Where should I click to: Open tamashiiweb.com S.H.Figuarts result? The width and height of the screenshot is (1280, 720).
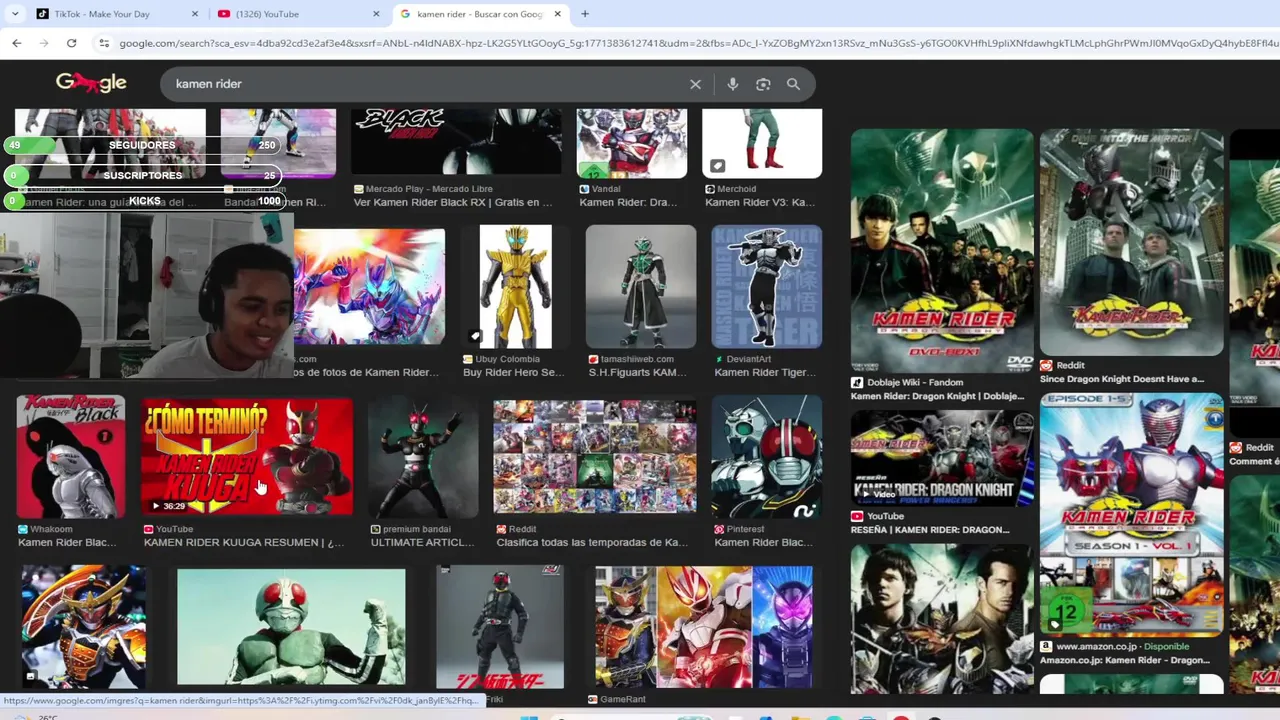pos(637,366)
